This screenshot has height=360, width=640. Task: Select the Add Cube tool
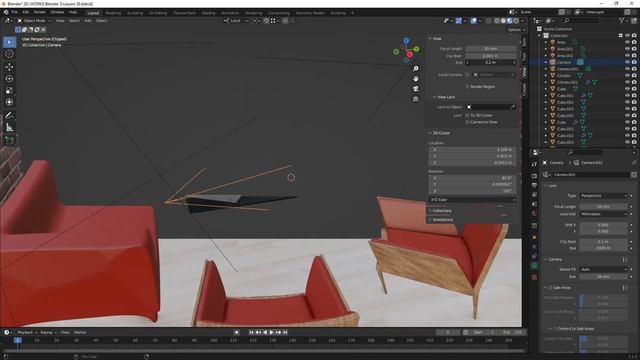[9, 140]
